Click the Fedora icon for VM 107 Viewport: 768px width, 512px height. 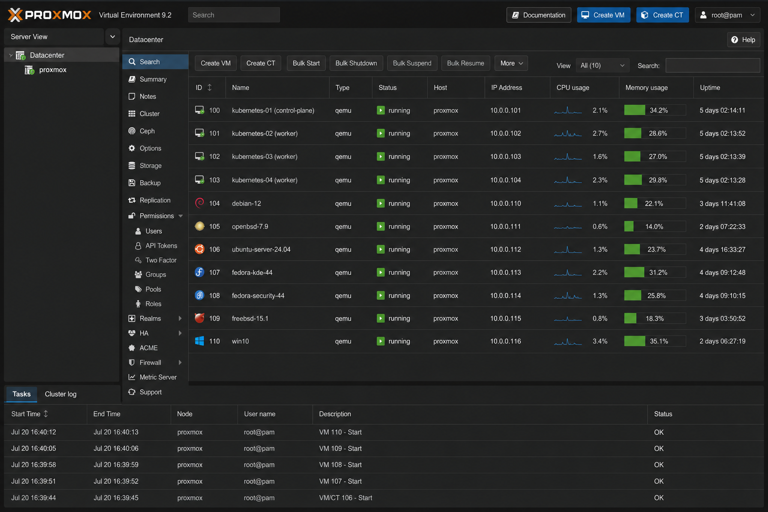pos(199,272)
